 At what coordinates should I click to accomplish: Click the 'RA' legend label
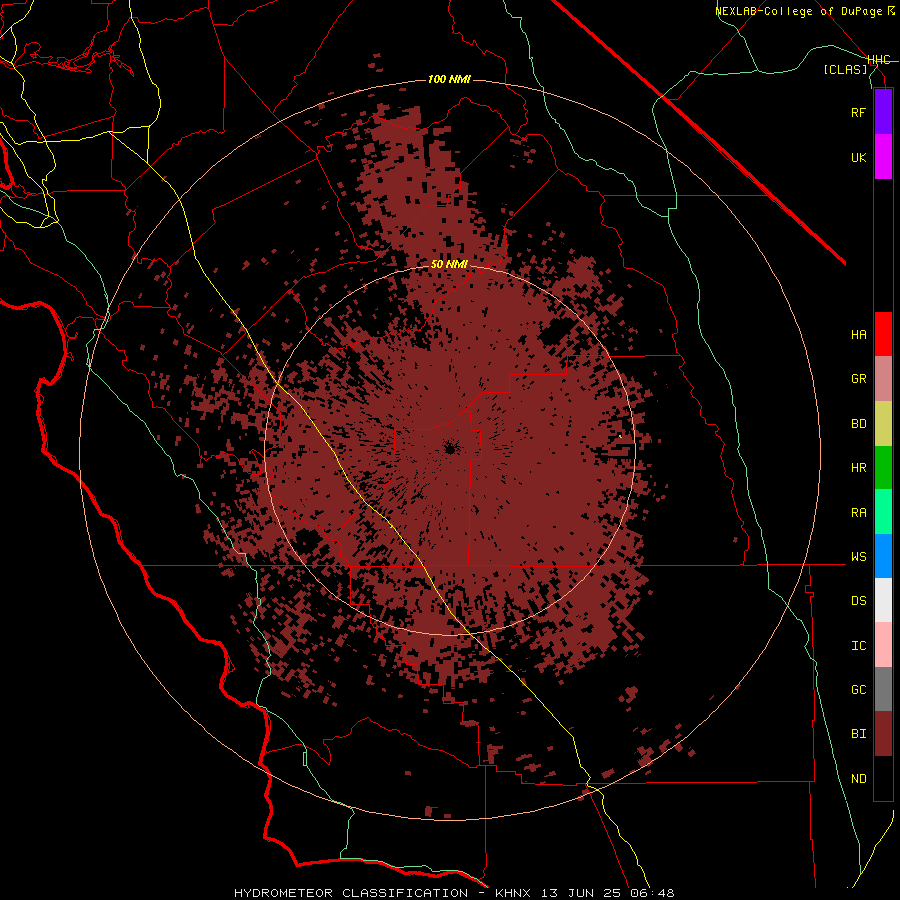859,513
